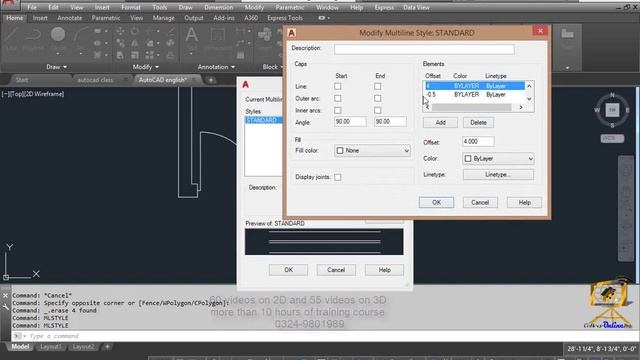Click Cancel in Multiline Style dialog behind

click(336, 270)
